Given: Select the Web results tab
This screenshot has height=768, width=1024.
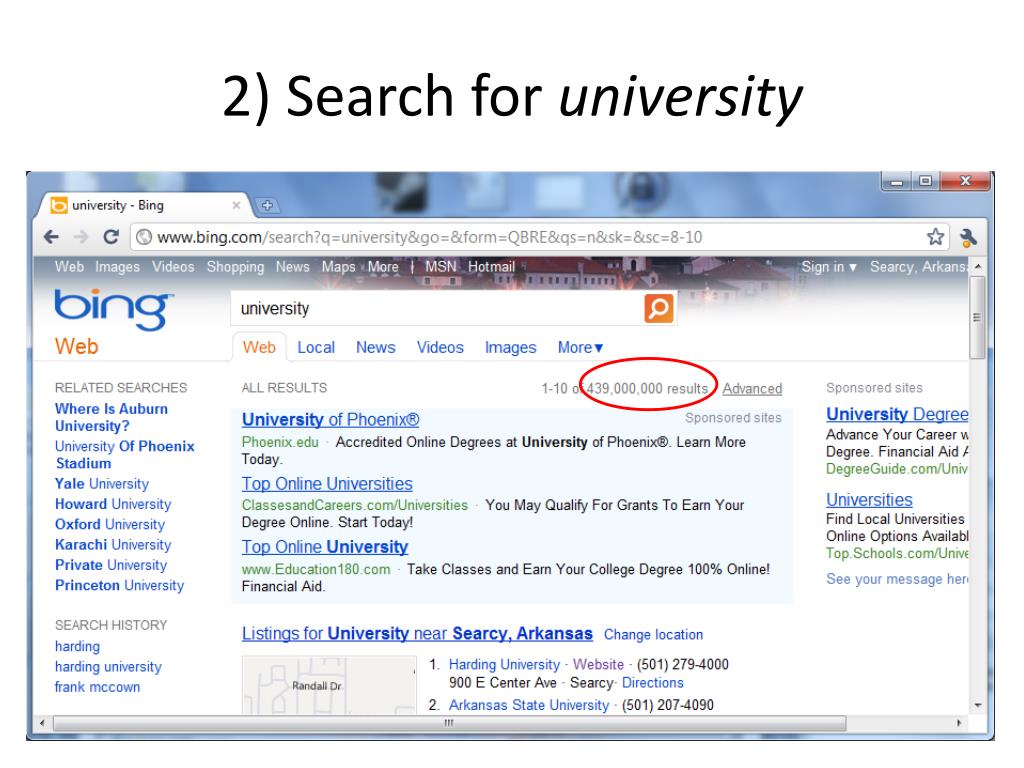Looking at the screenshot, I should [259, 347].
